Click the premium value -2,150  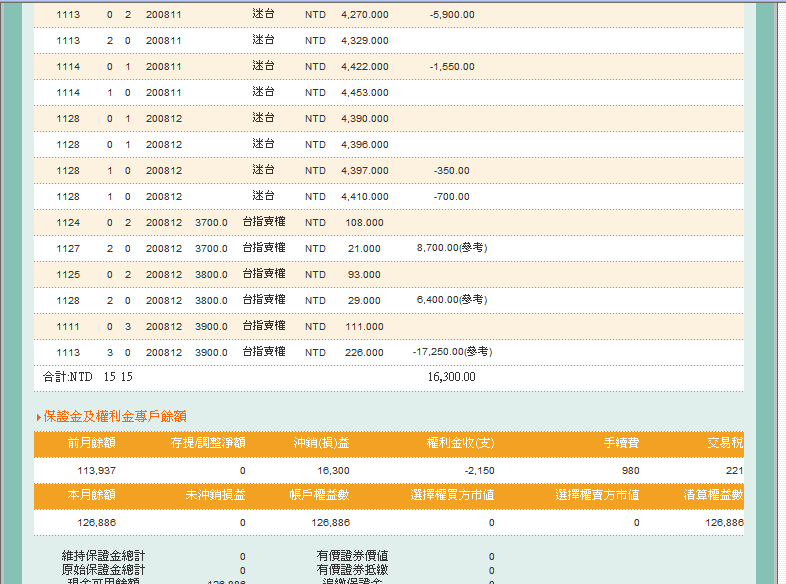coord(480,471)
